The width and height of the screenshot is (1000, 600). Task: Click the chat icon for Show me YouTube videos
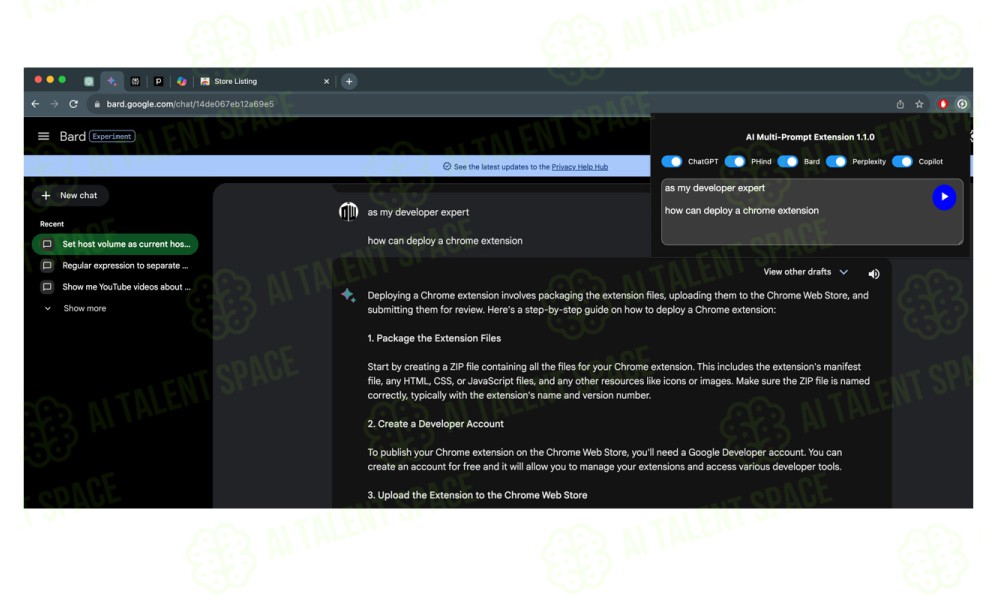pos(47,287)
